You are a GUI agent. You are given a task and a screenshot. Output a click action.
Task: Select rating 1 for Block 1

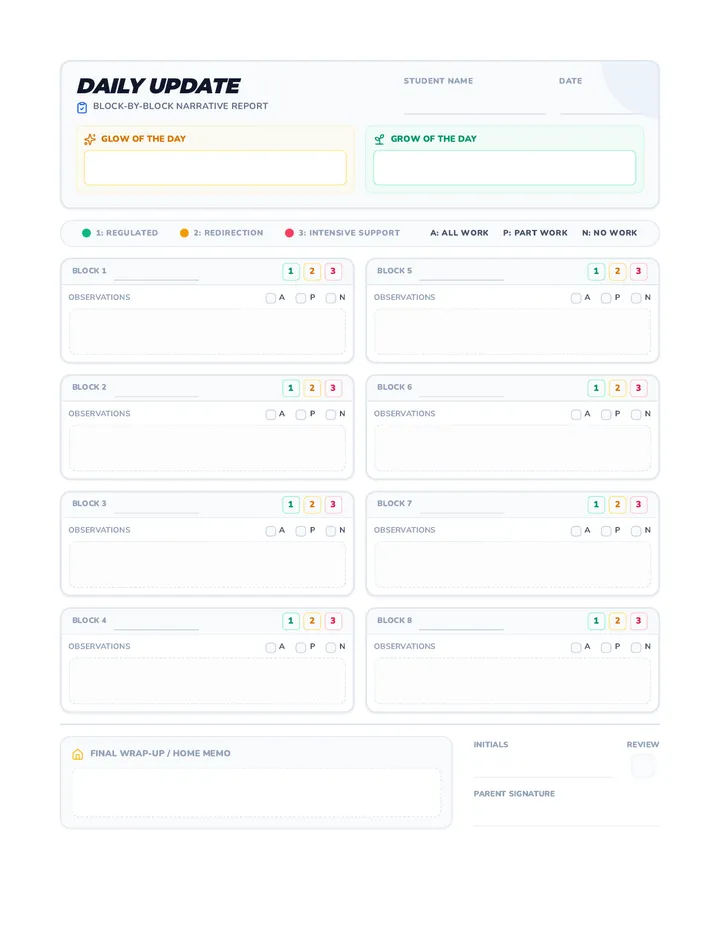(291, 272)
